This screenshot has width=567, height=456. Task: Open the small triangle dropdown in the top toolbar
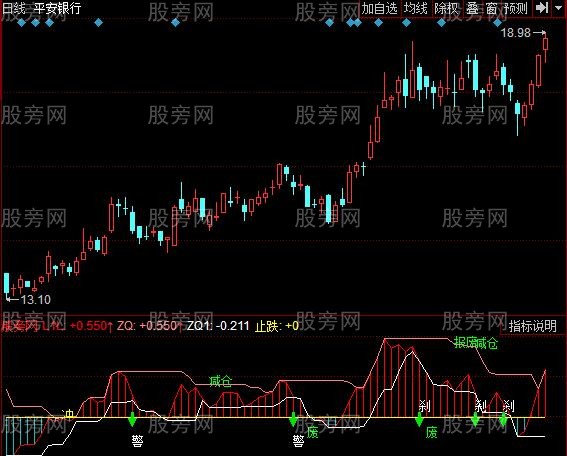[559, 8]
